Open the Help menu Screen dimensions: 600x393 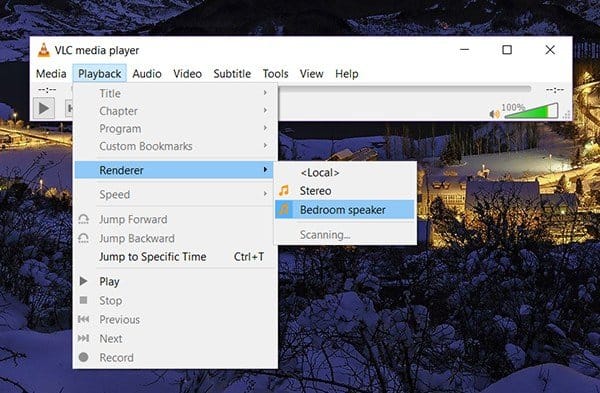(x=347, y=73)
